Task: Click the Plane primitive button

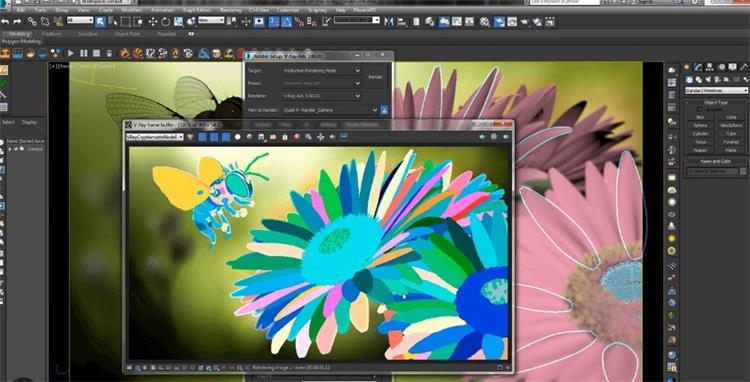Action: [x=731, y=150]
